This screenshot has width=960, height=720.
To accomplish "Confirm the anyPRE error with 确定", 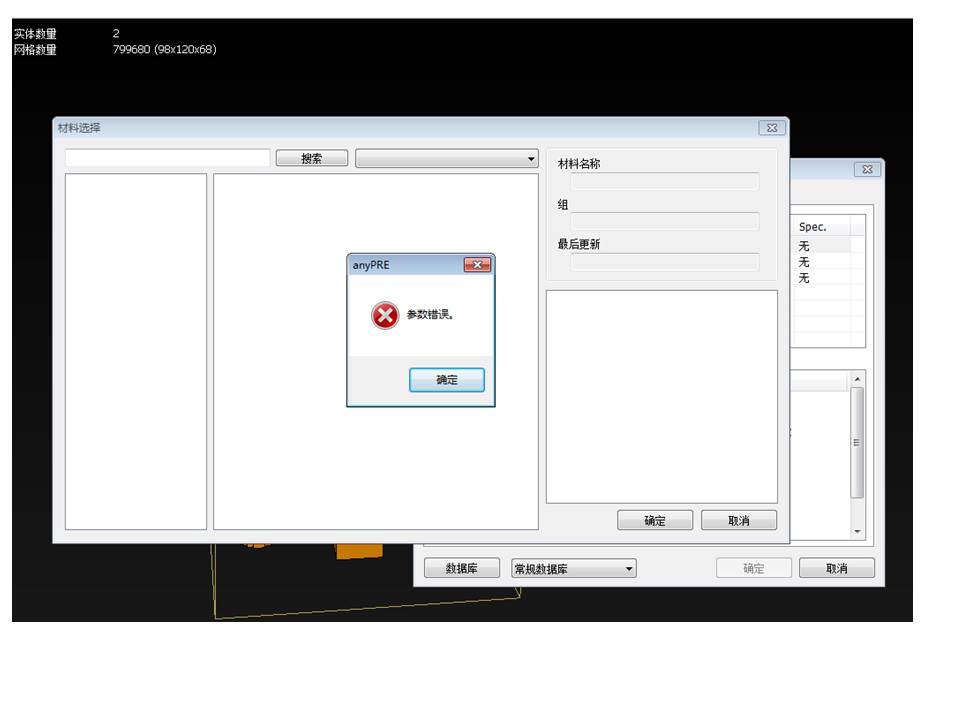I will pos(446,380).
